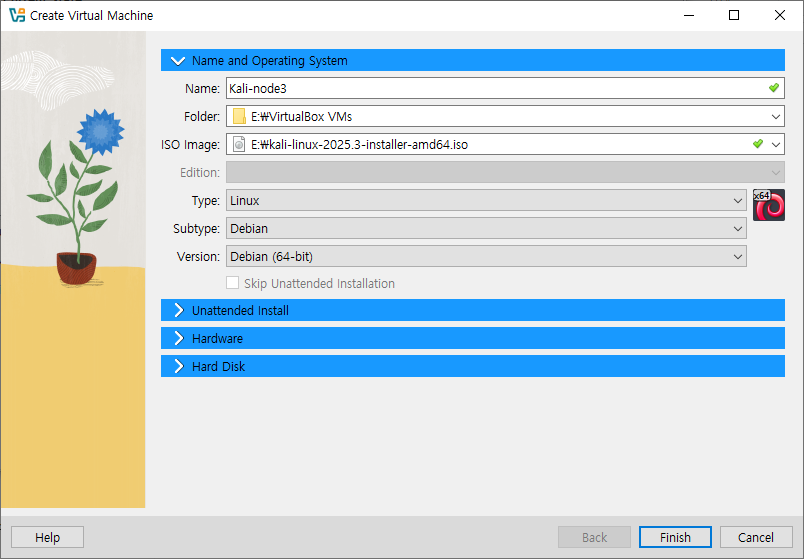Click the Debian x64 OS icon
Image resolution: width=804 pixels, height=559 pixels.
click(x=769, y=205)
